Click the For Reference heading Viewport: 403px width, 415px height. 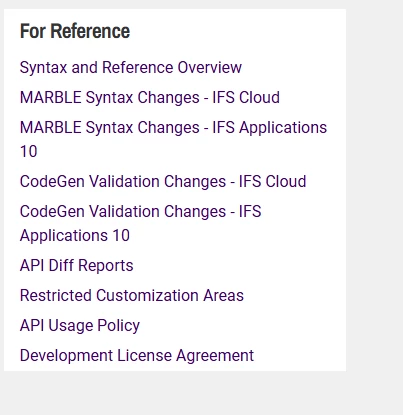click(75, 31)
